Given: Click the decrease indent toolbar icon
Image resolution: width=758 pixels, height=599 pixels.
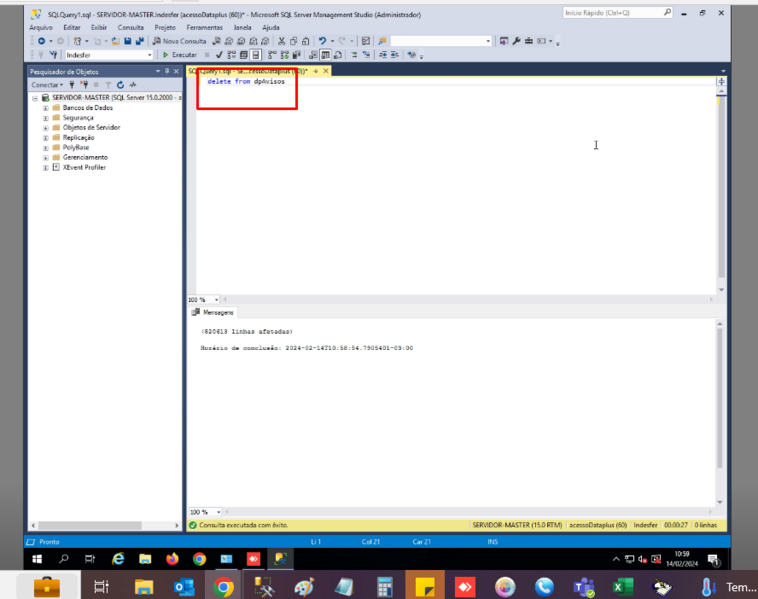Looking at the screenshot, I should (383, 55).
